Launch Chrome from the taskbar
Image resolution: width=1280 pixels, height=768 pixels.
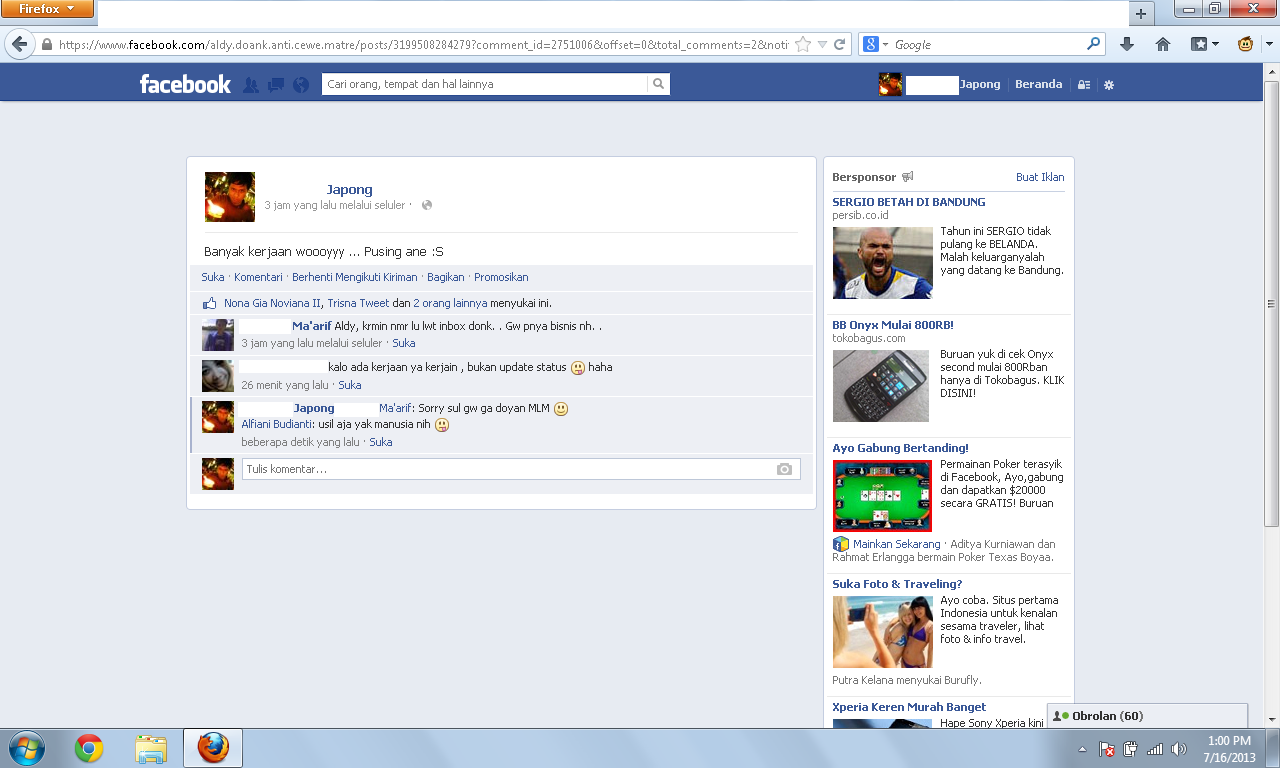point(89,748)
